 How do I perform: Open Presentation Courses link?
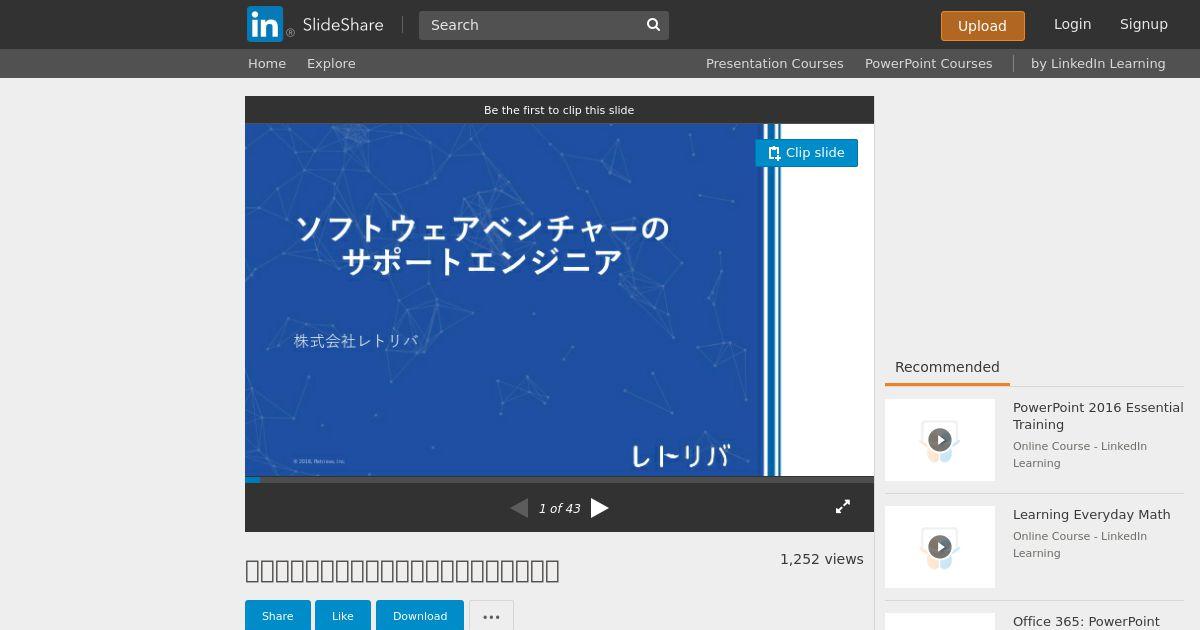(x=775, y=63)
